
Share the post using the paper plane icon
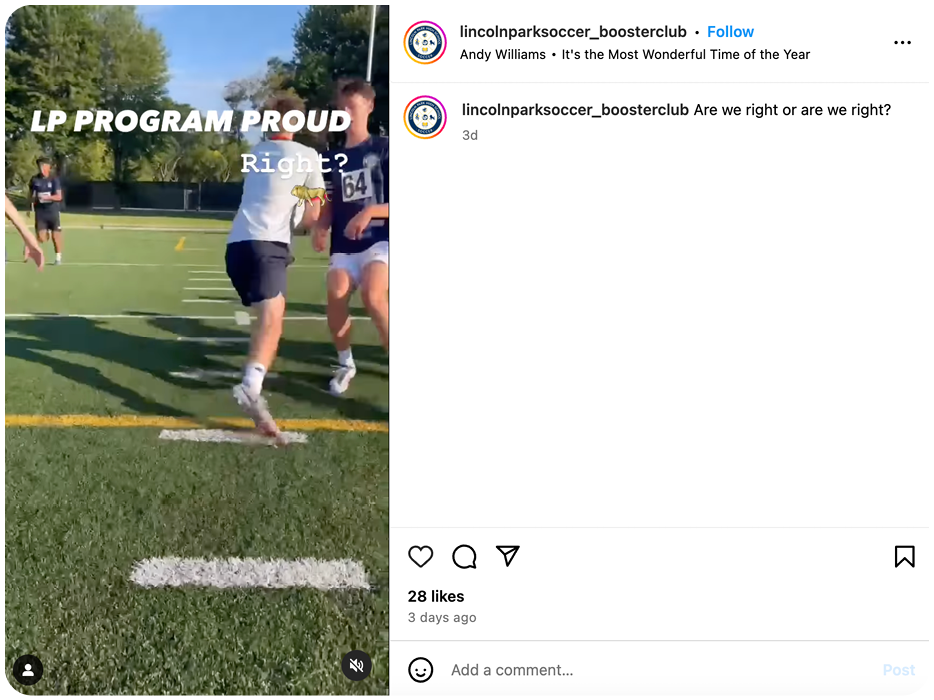coord(508,556)
